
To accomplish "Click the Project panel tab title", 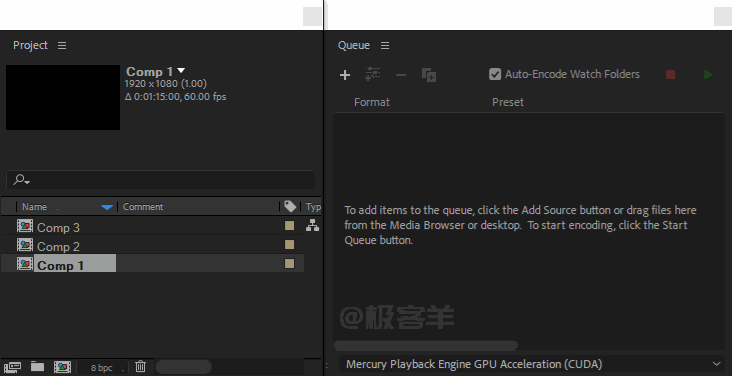I will click(30, 45).
